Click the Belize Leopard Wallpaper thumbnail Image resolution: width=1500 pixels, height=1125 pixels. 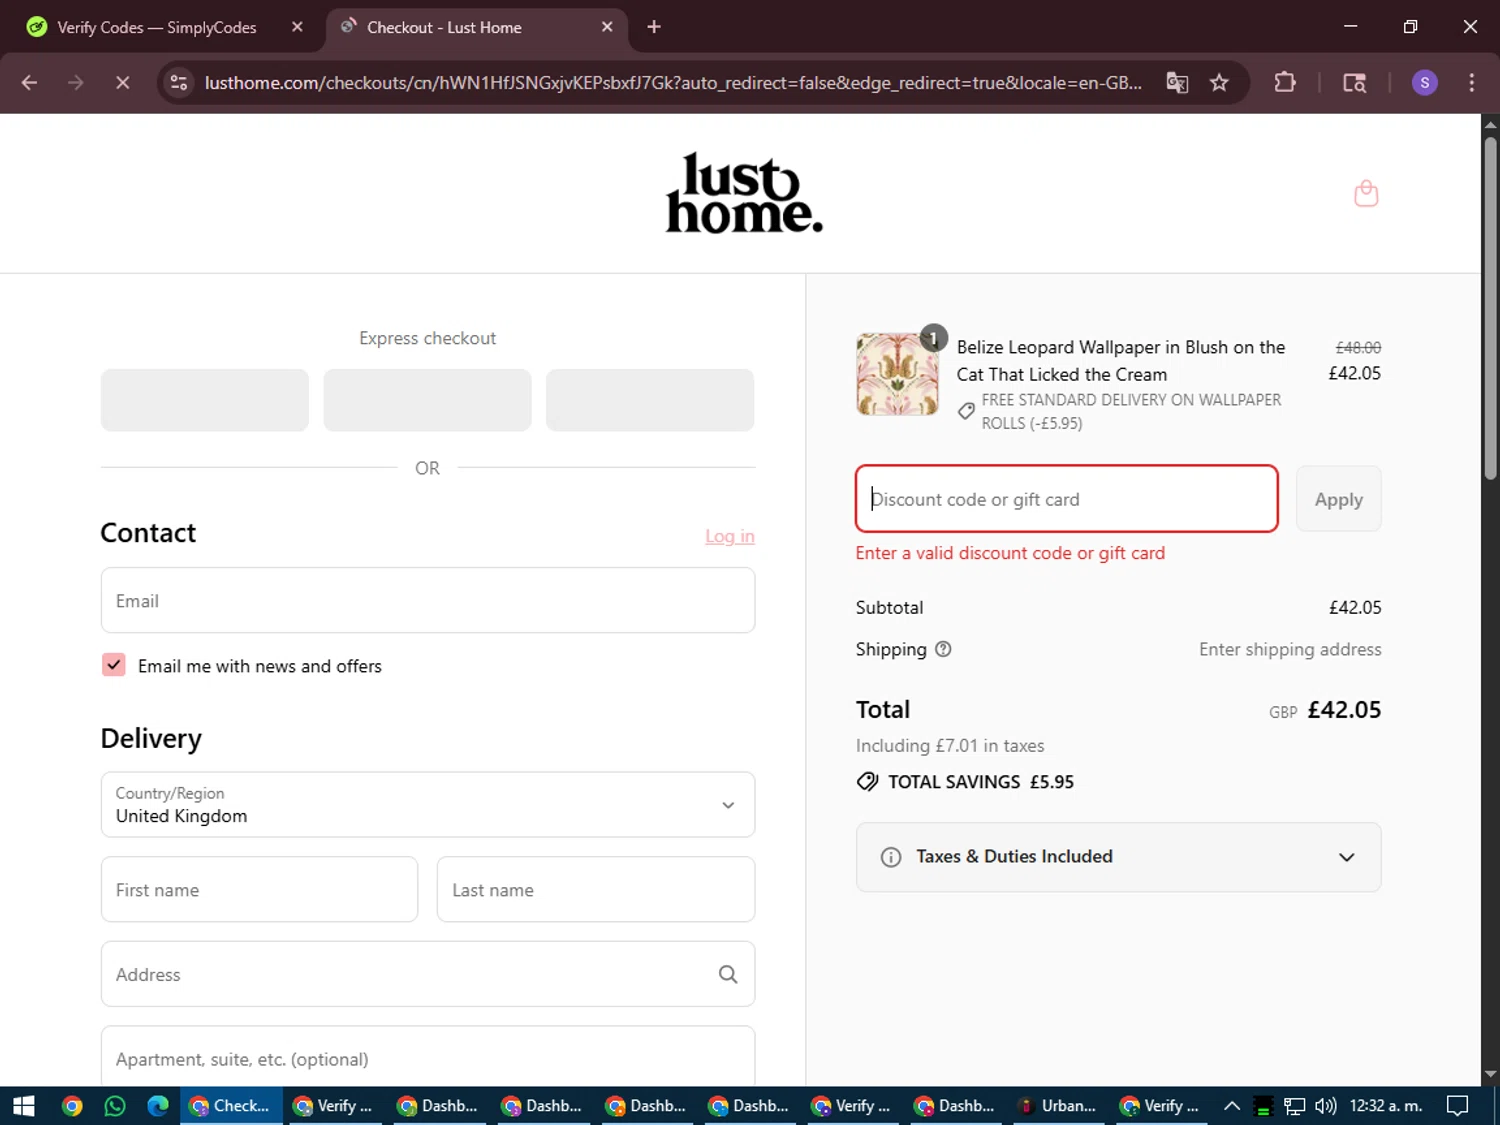[x=897, y=374]
